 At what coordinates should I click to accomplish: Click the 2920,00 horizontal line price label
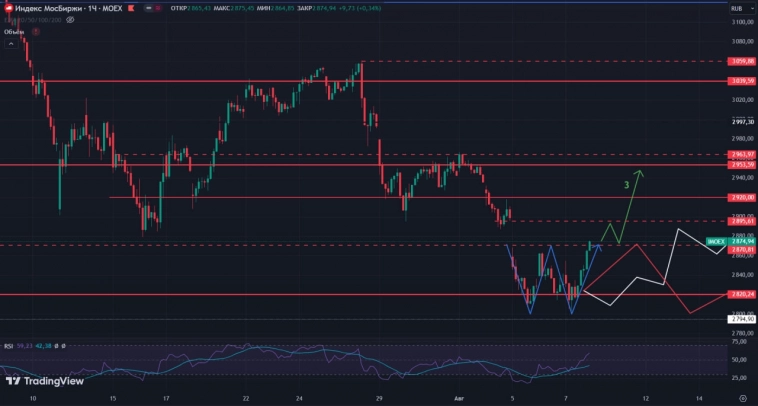[743, 197]
